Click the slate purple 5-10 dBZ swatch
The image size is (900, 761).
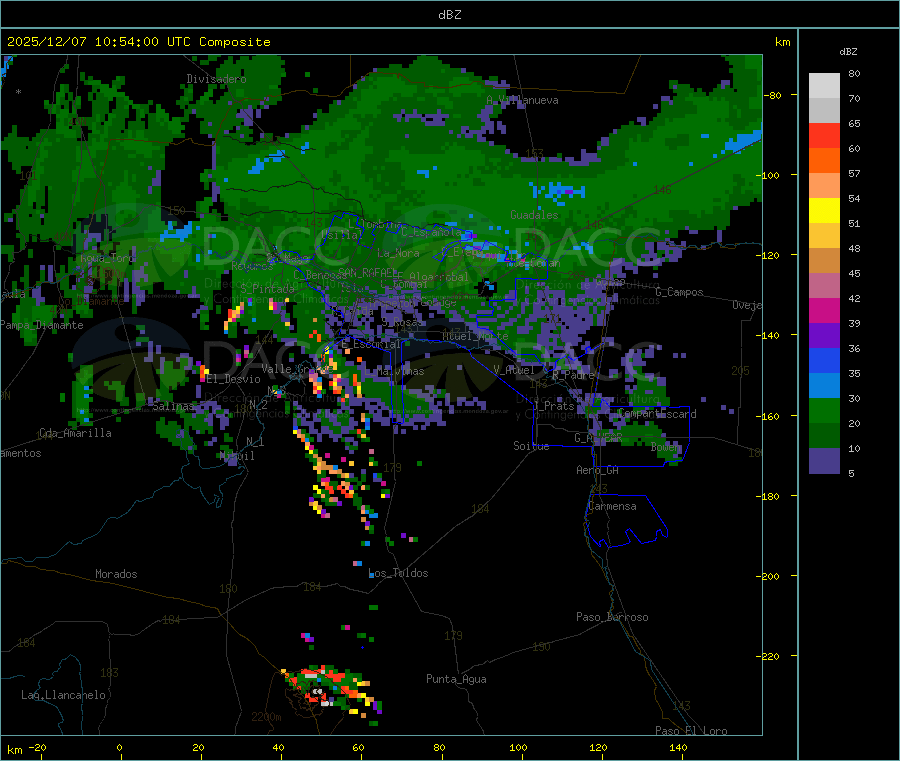coord(824,461)
